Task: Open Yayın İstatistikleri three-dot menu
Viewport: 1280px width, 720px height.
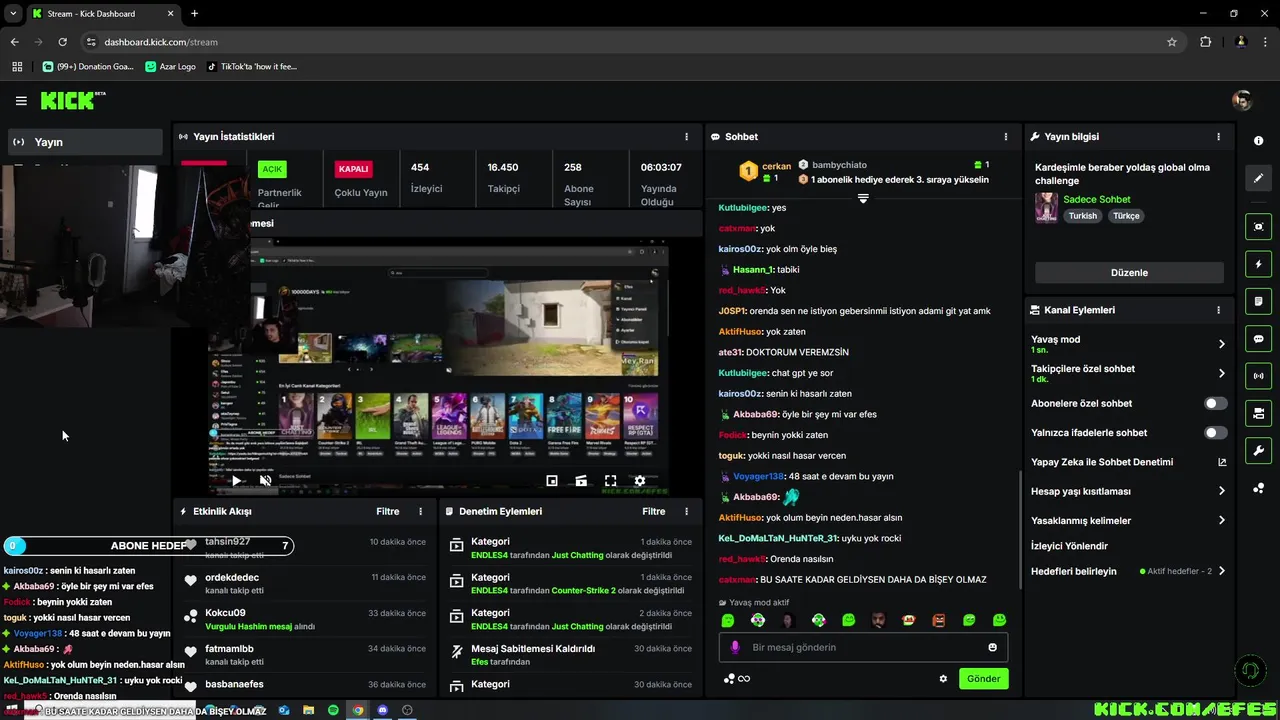Action: point(686,136)
